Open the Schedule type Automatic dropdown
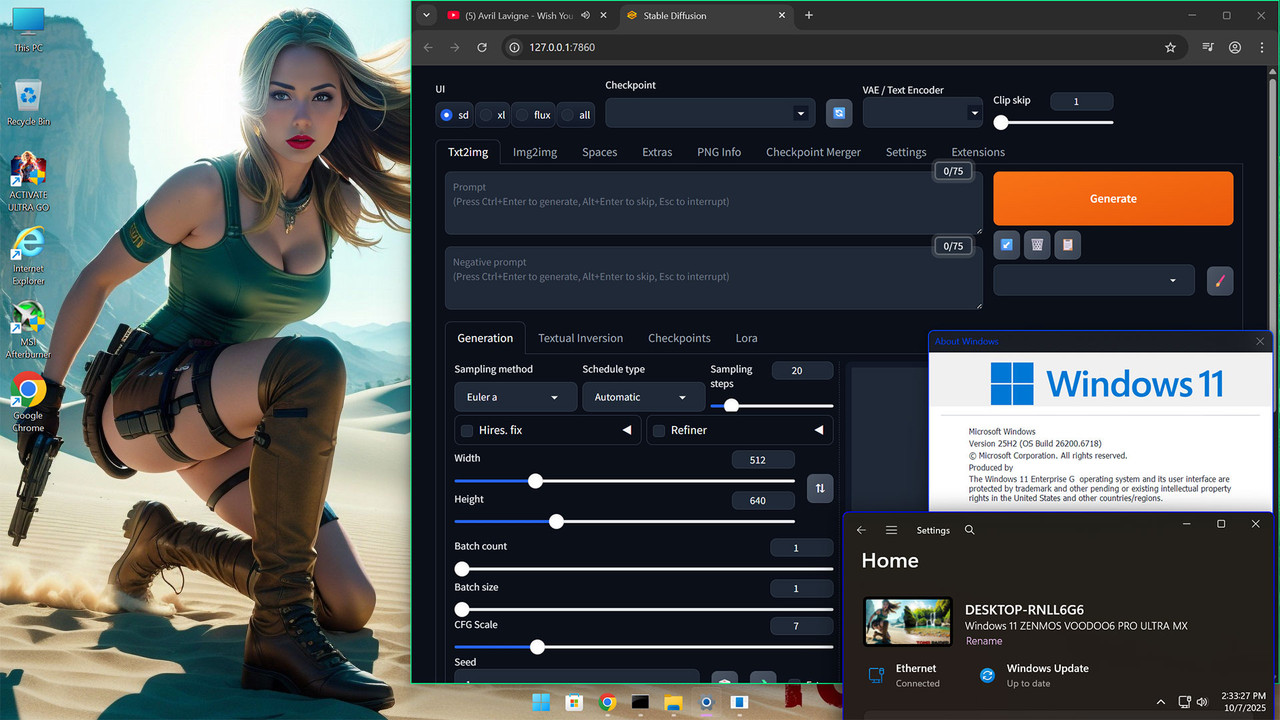1280x720 pixels. click(x=643, y=397)
